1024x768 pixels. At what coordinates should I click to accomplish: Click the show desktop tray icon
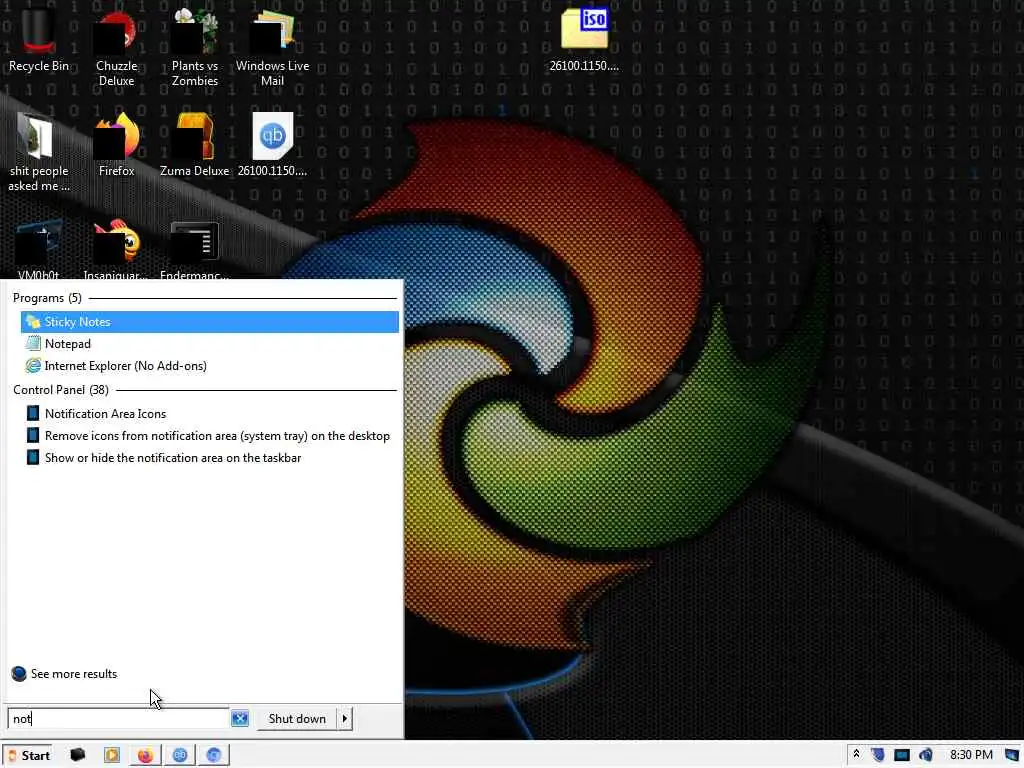point(1012,756)
